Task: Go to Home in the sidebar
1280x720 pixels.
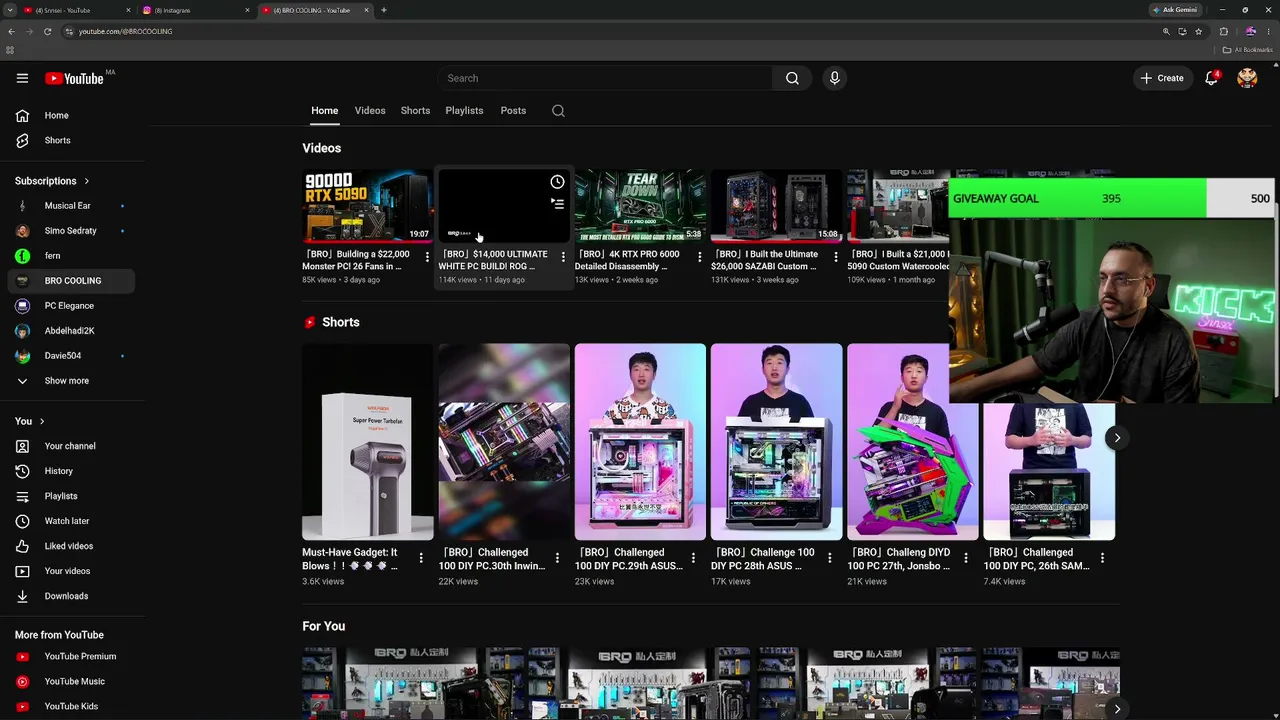Action: [x=72, y=115]
